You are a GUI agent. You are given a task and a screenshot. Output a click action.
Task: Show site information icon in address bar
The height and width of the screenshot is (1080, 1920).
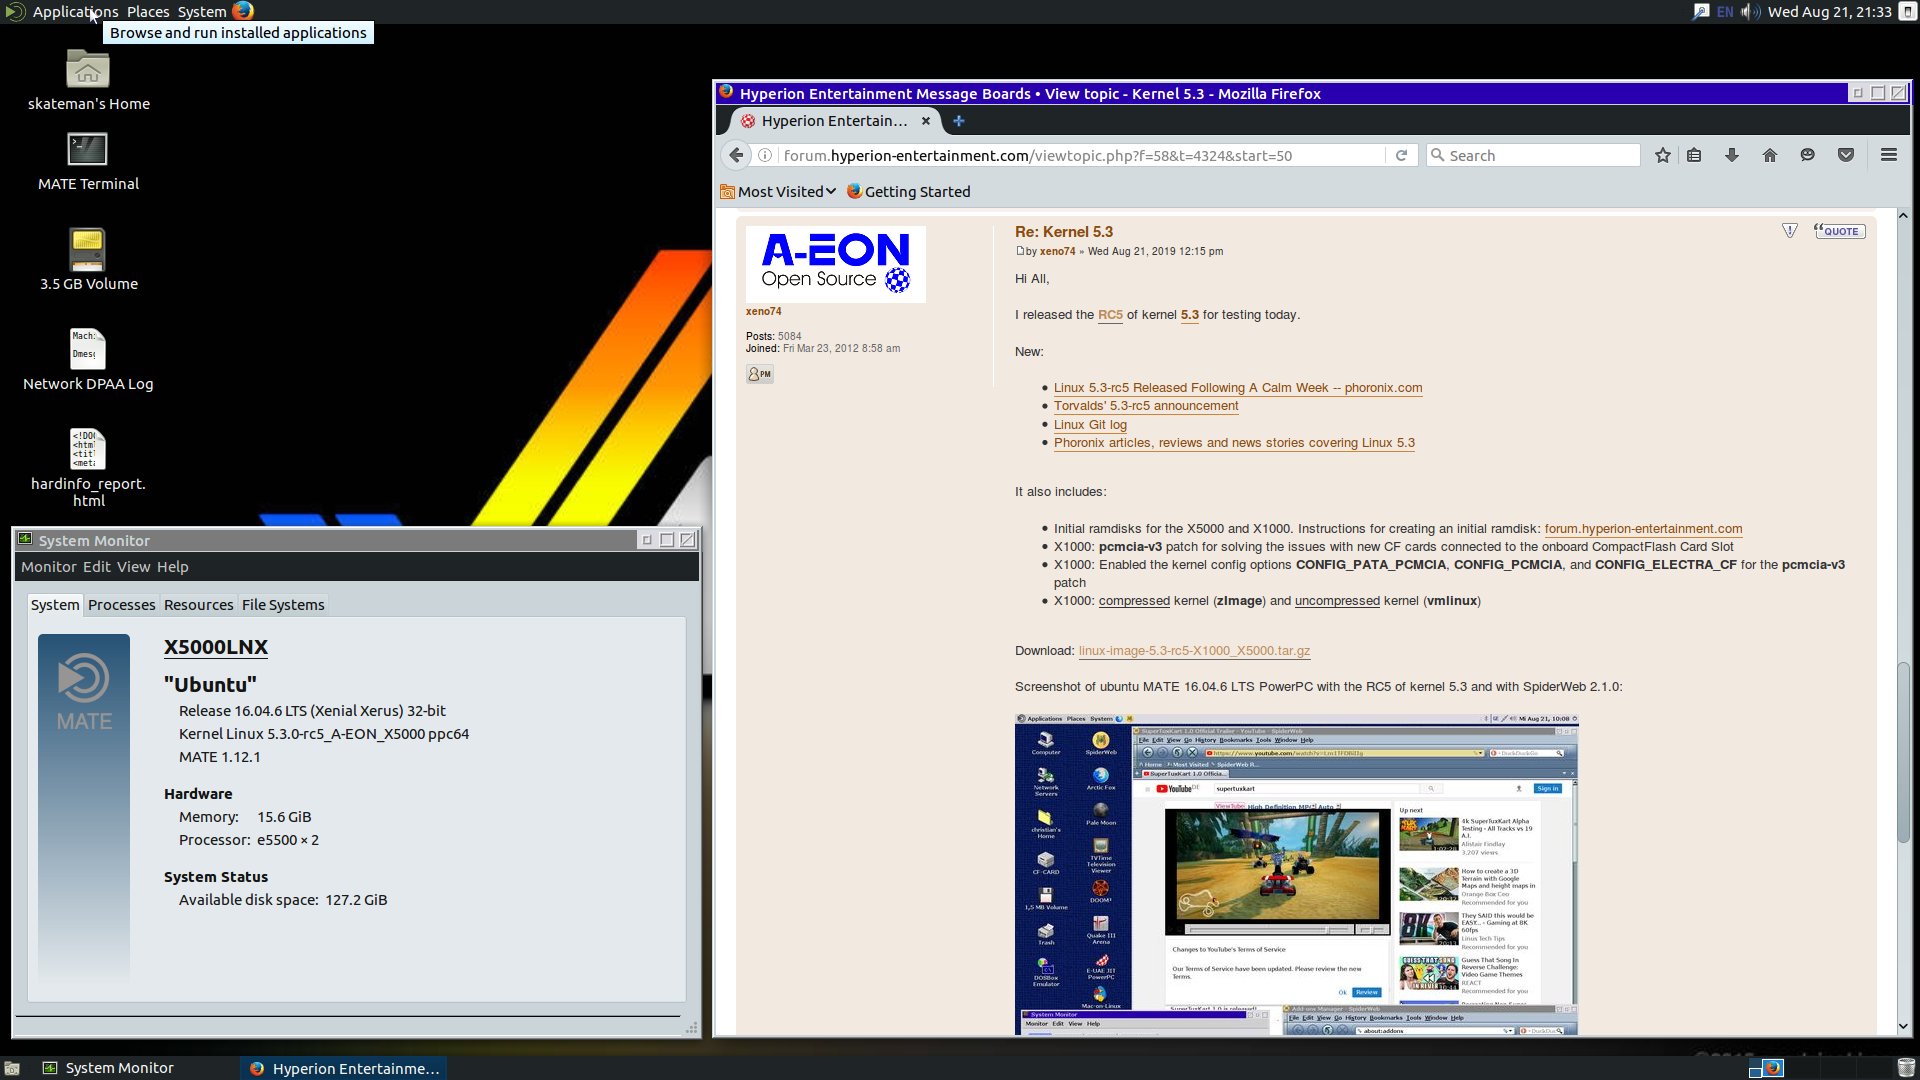coord(765,155)
